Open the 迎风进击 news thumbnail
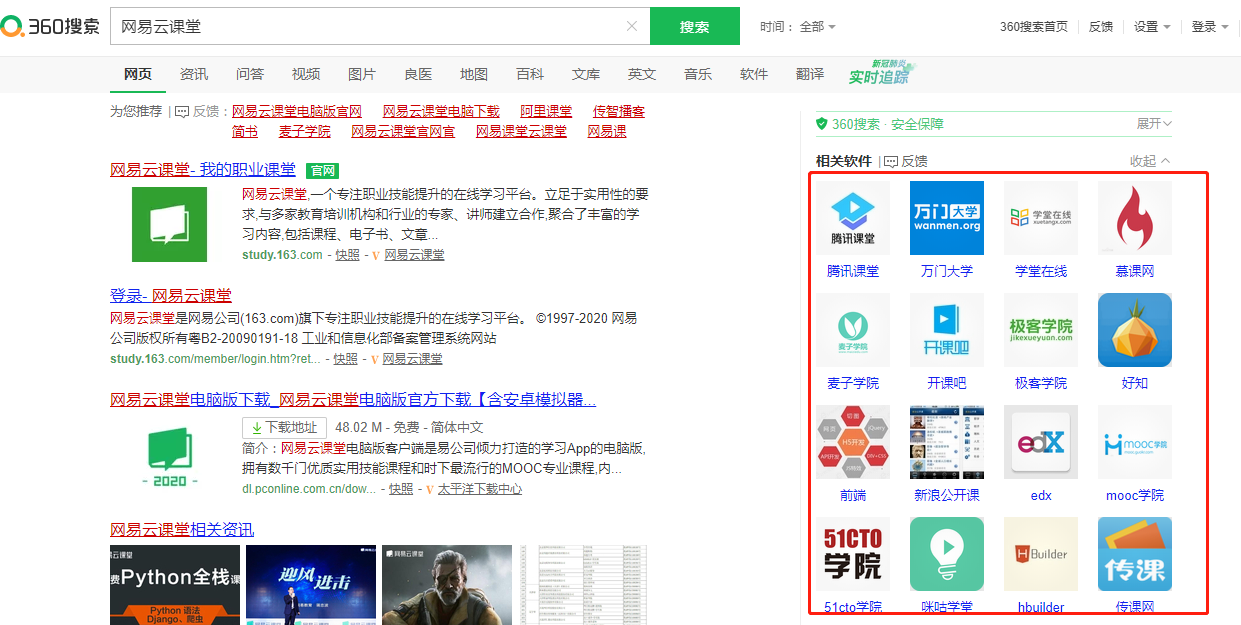The height and width of the screenshot is (625, 1241). click(x=311, y=585)
